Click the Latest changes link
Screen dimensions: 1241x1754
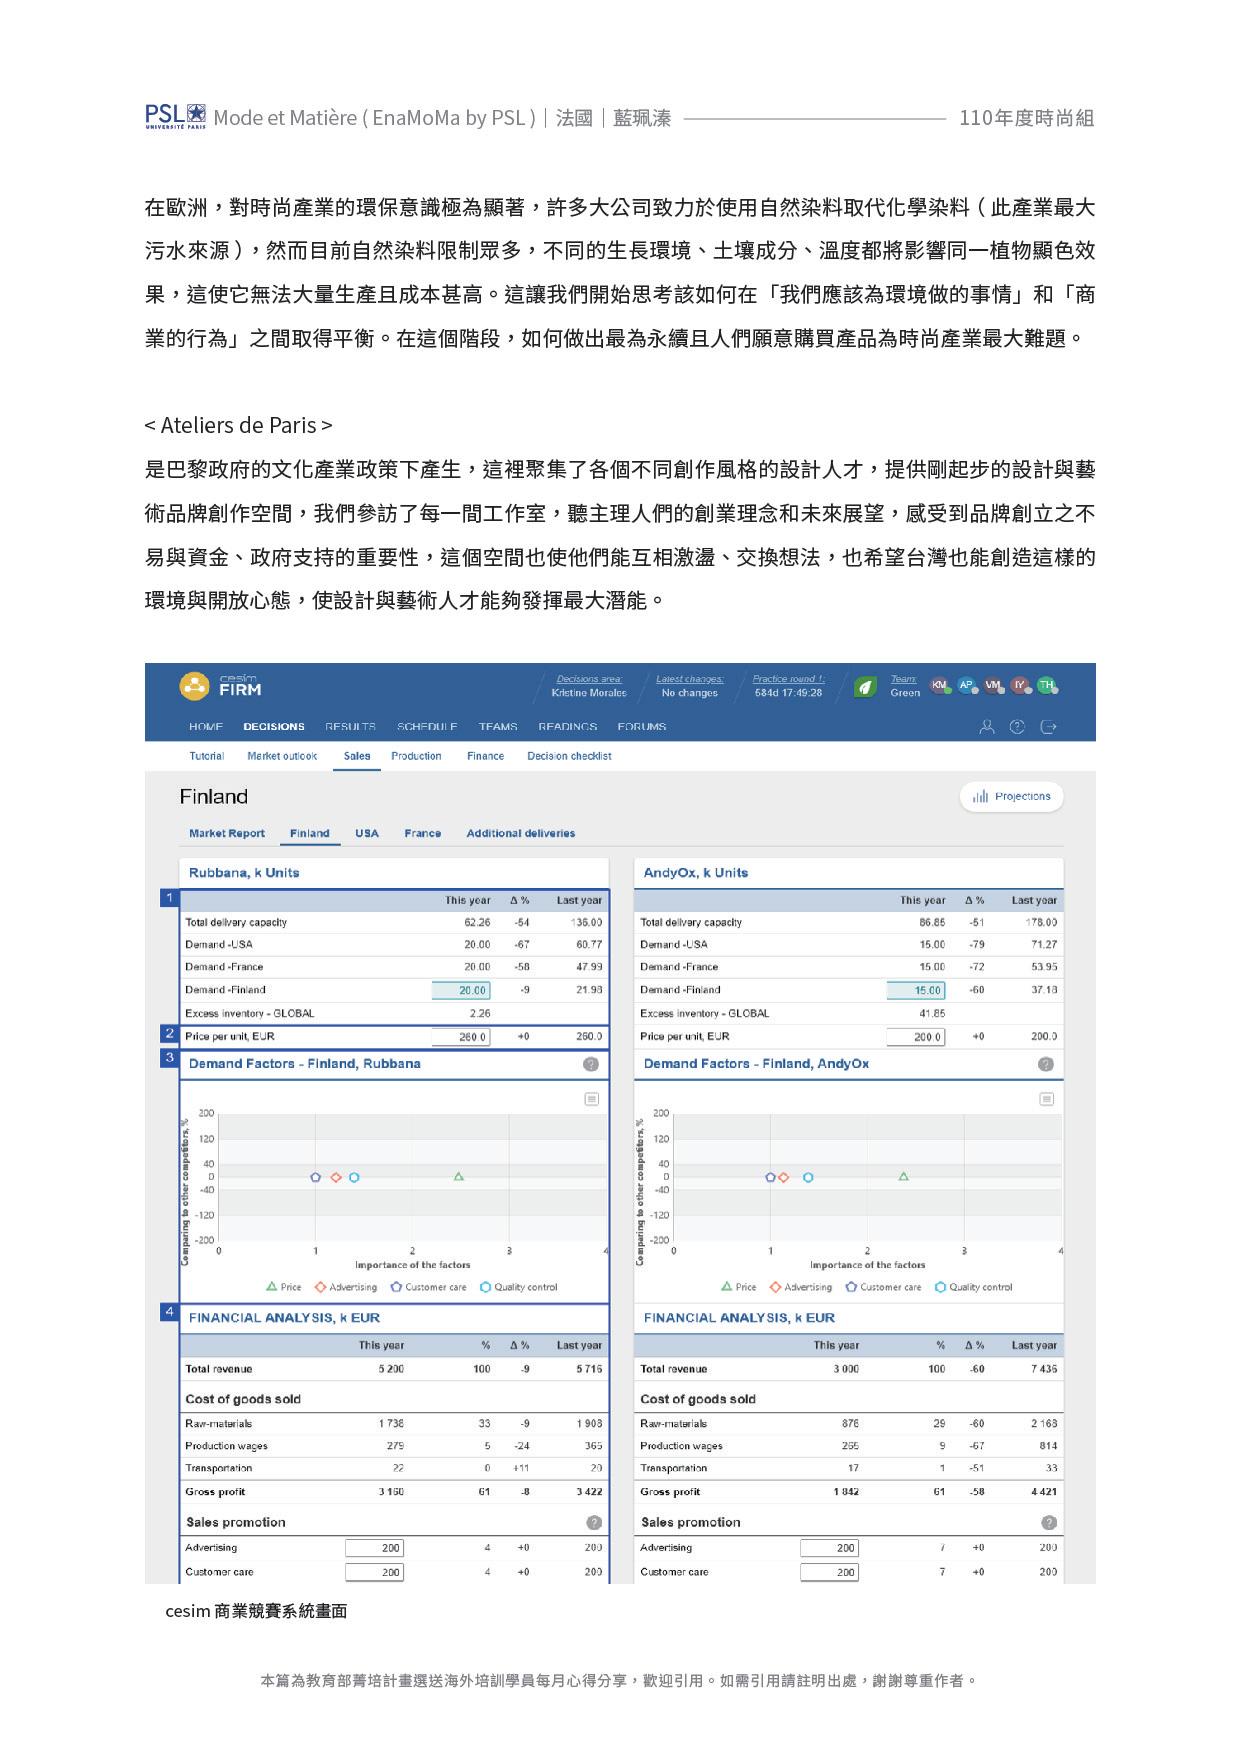(690, 679)
